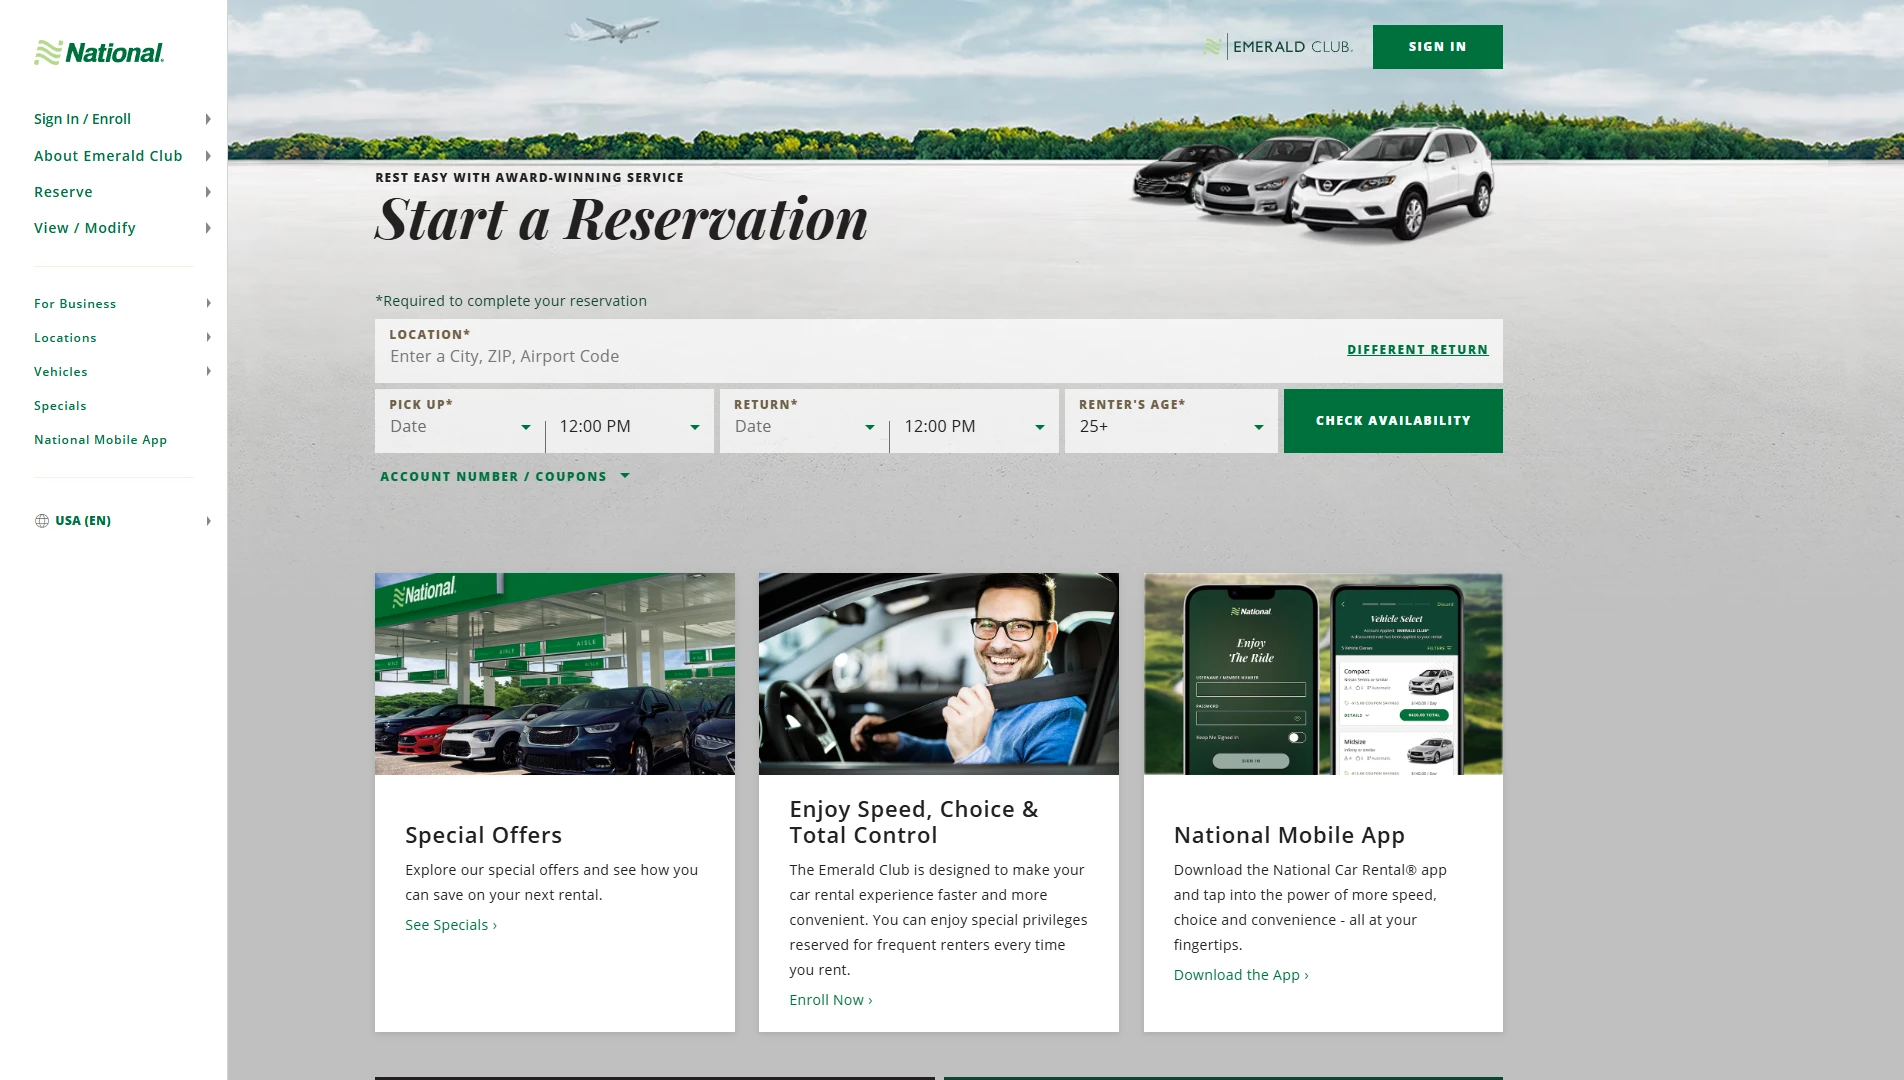Expand the Vehicles submenu arrow
The height and width of the screenshot is (1080, 1904).
click(x=208, y=372)
